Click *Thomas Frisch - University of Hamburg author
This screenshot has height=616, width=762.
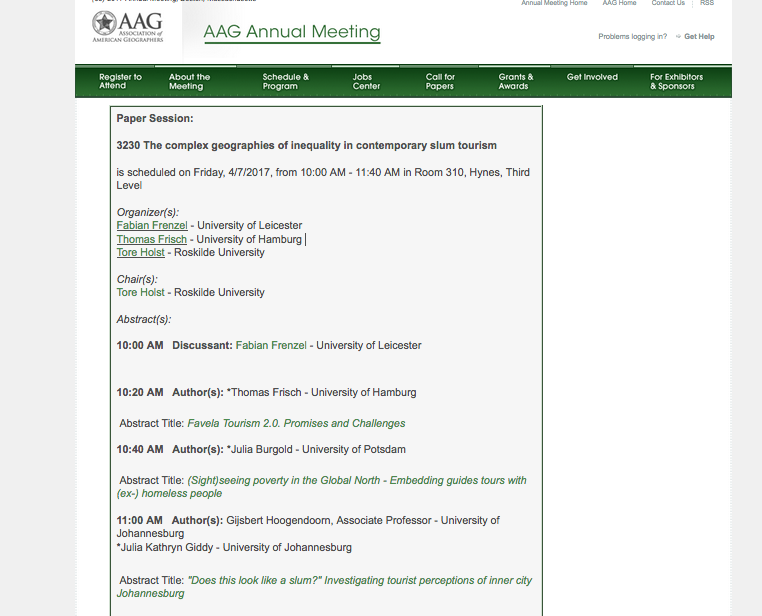(322, 393)
